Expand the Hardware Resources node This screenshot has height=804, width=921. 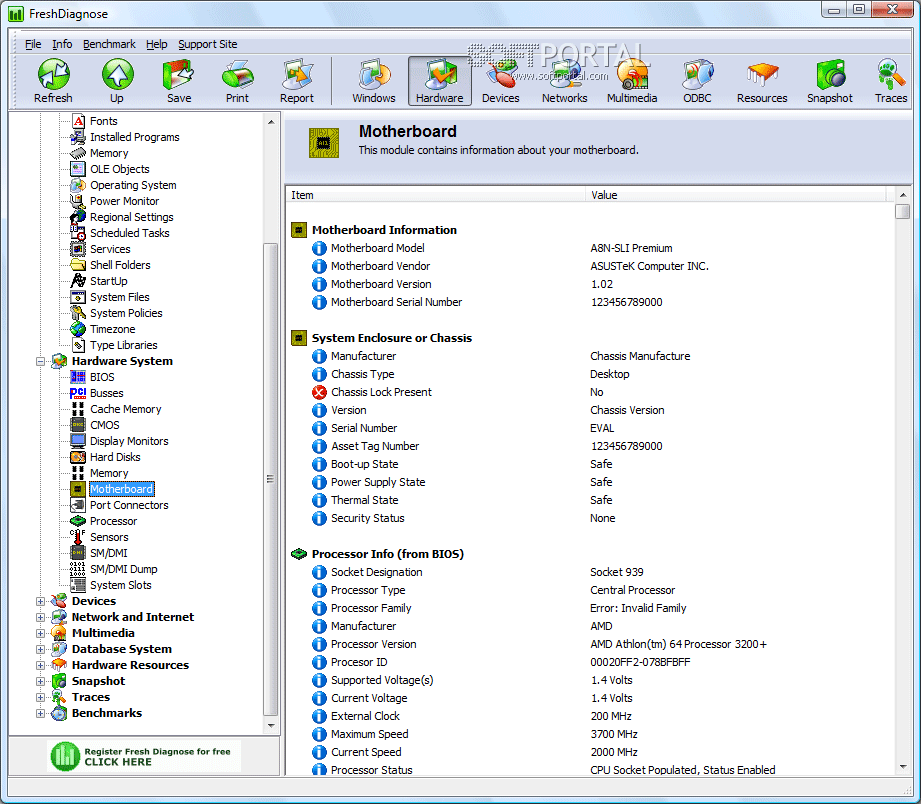click(41, 665)
